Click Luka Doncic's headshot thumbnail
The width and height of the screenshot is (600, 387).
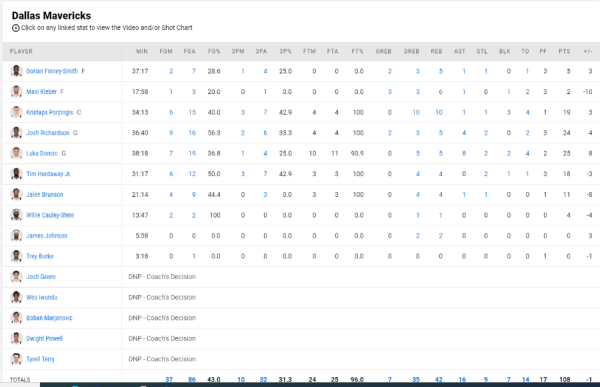coord(16,153)
